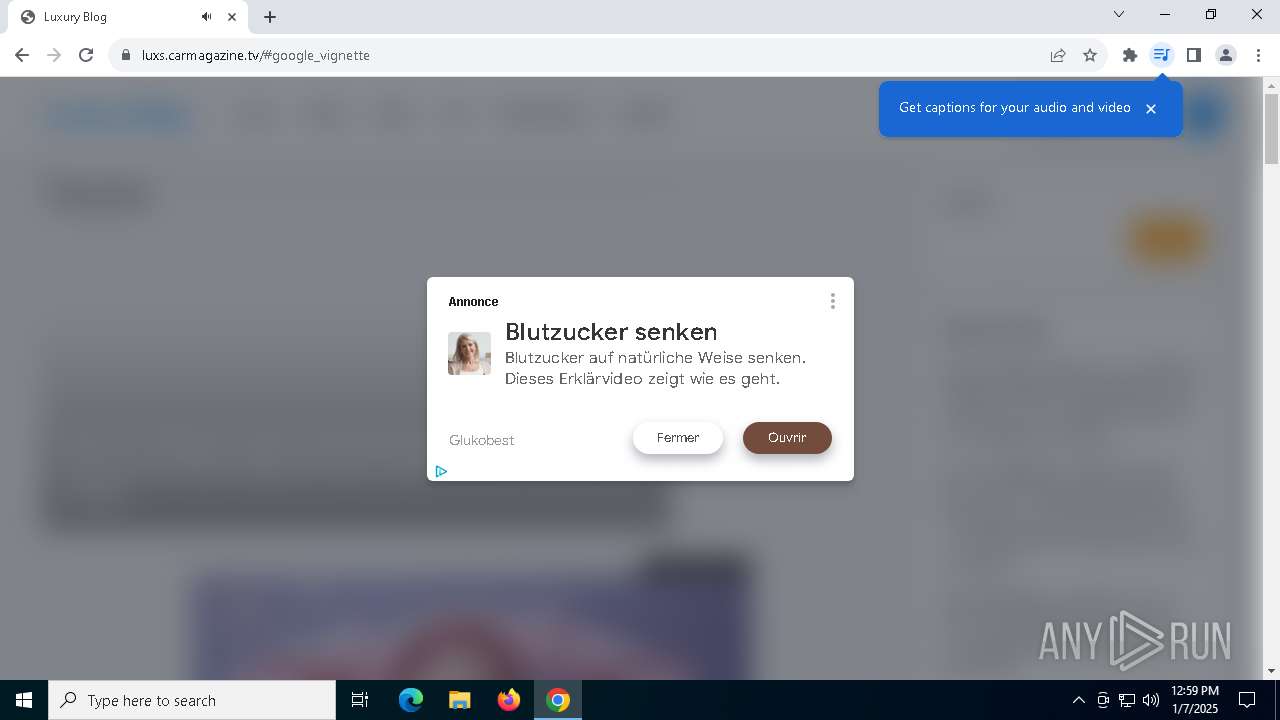Bookmark this tab with the star
This screenshot has width=1280, height=720.
click(1090, 55)
